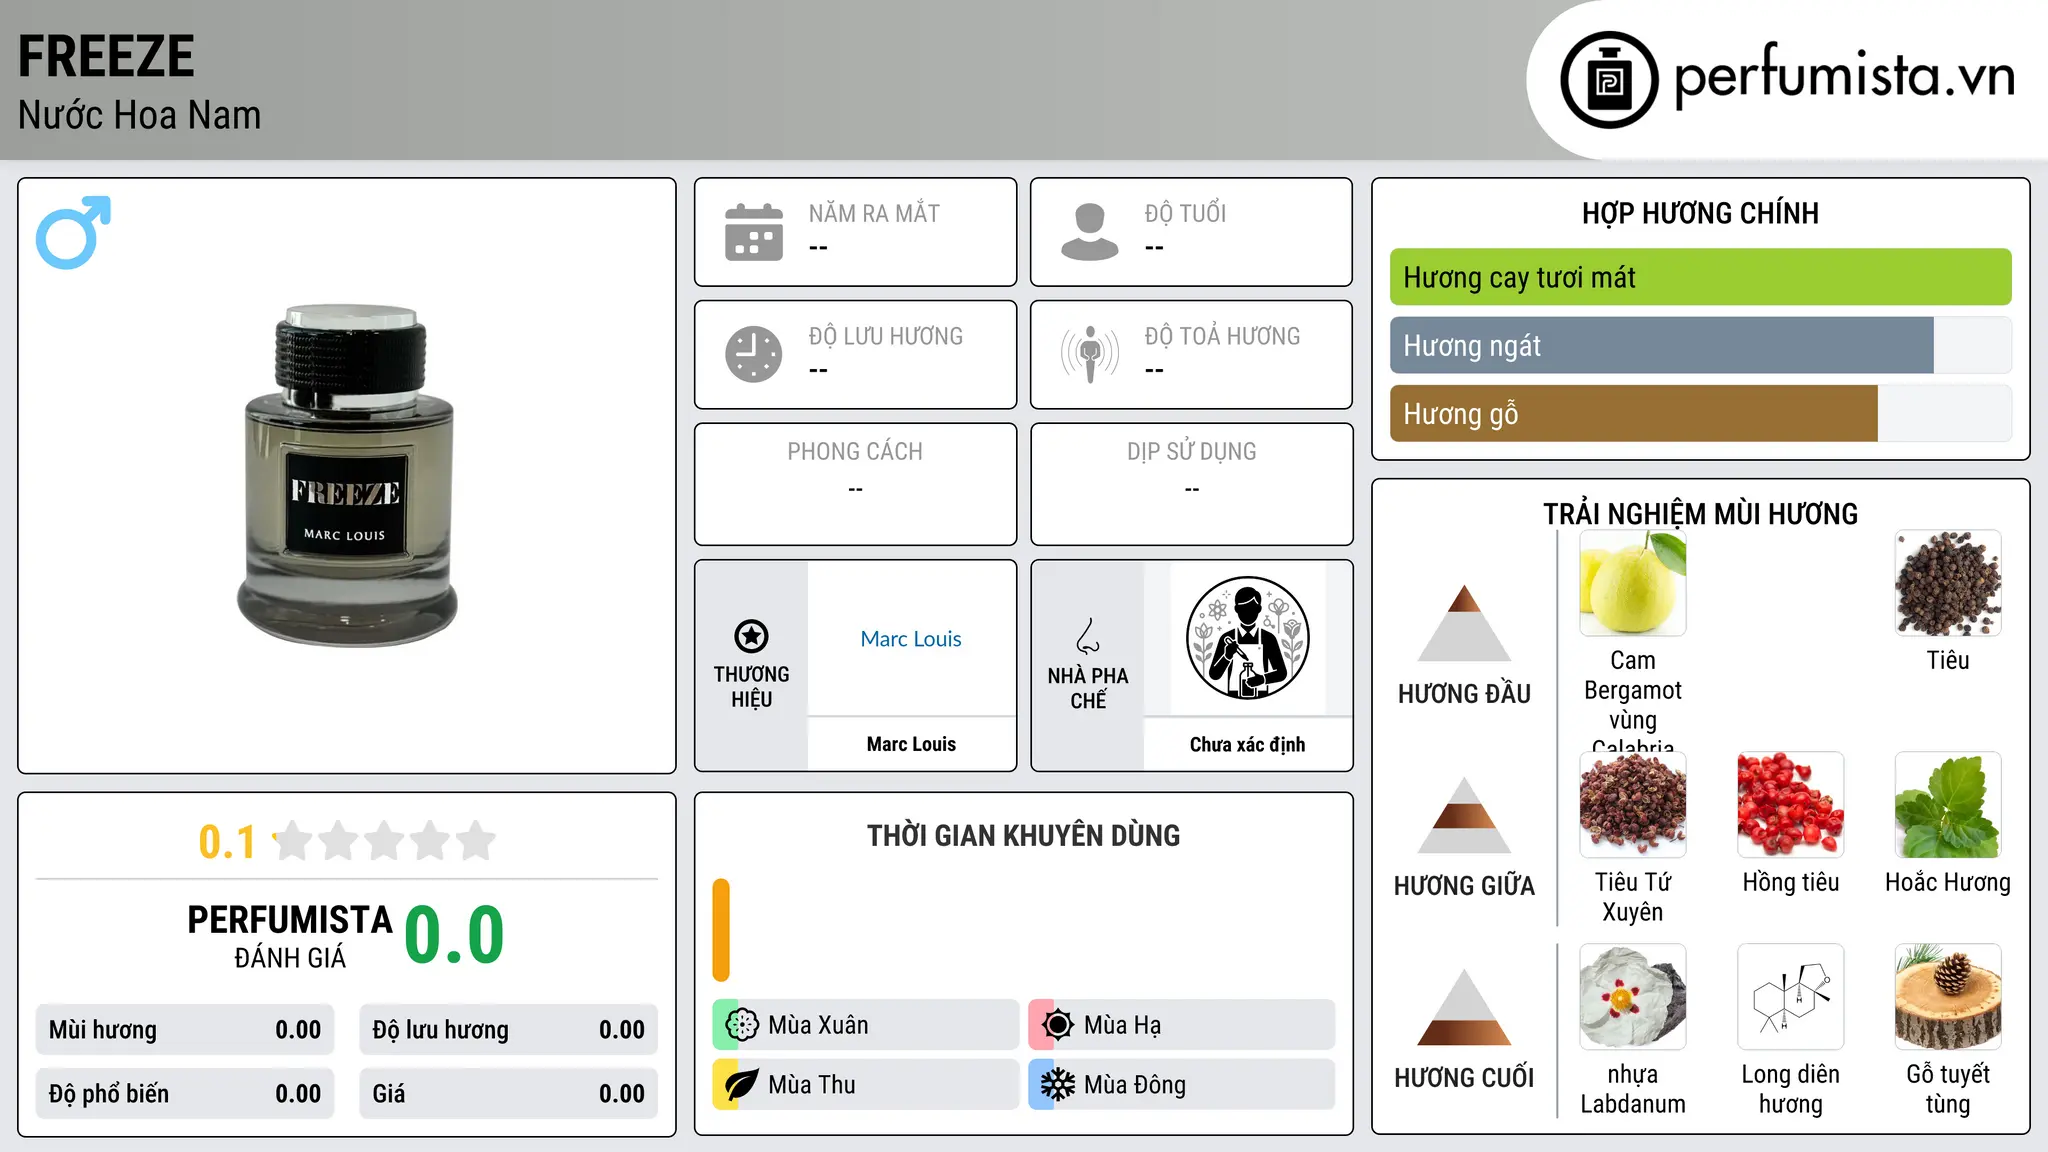Click the Hương Đầu label
Screen dimensions: 2048x1152
1464,694
